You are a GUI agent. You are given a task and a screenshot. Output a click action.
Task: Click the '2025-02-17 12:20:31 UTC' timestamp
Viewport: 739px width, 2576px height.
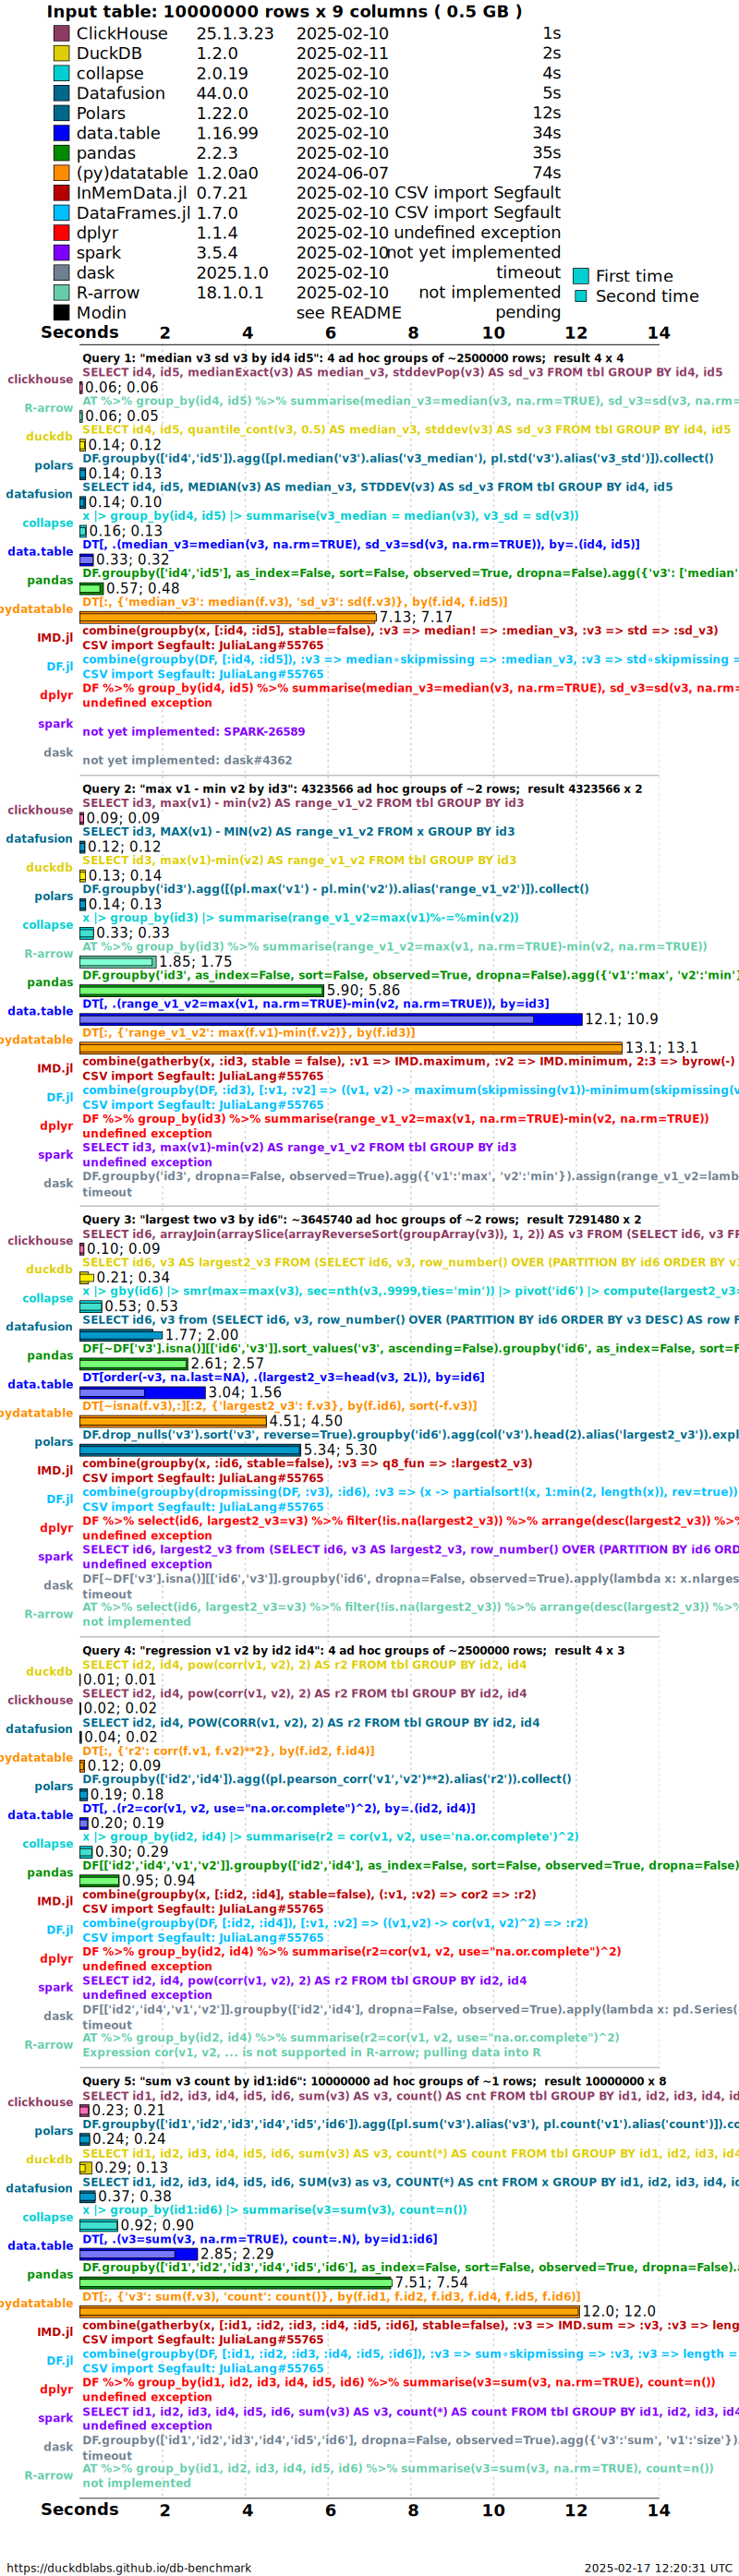coord(658,2567)
